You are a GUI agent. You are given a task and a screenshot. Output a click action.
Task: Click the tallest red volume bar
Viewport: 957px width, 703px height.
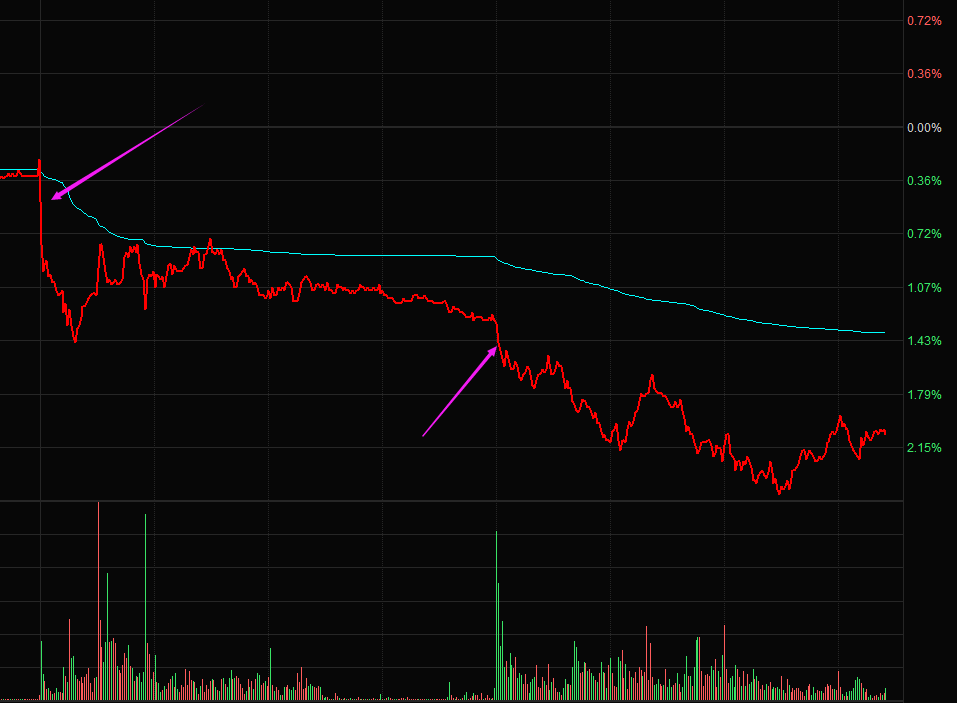[98, 600]
